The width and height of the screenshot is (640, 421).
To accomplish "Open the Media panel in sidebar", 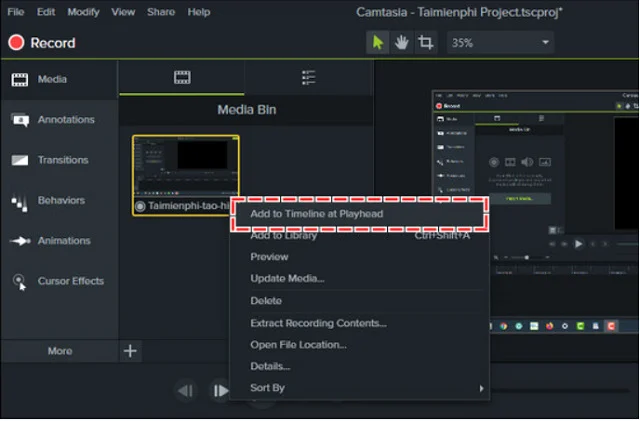I will pyautogui.click(x=59, y=80).
